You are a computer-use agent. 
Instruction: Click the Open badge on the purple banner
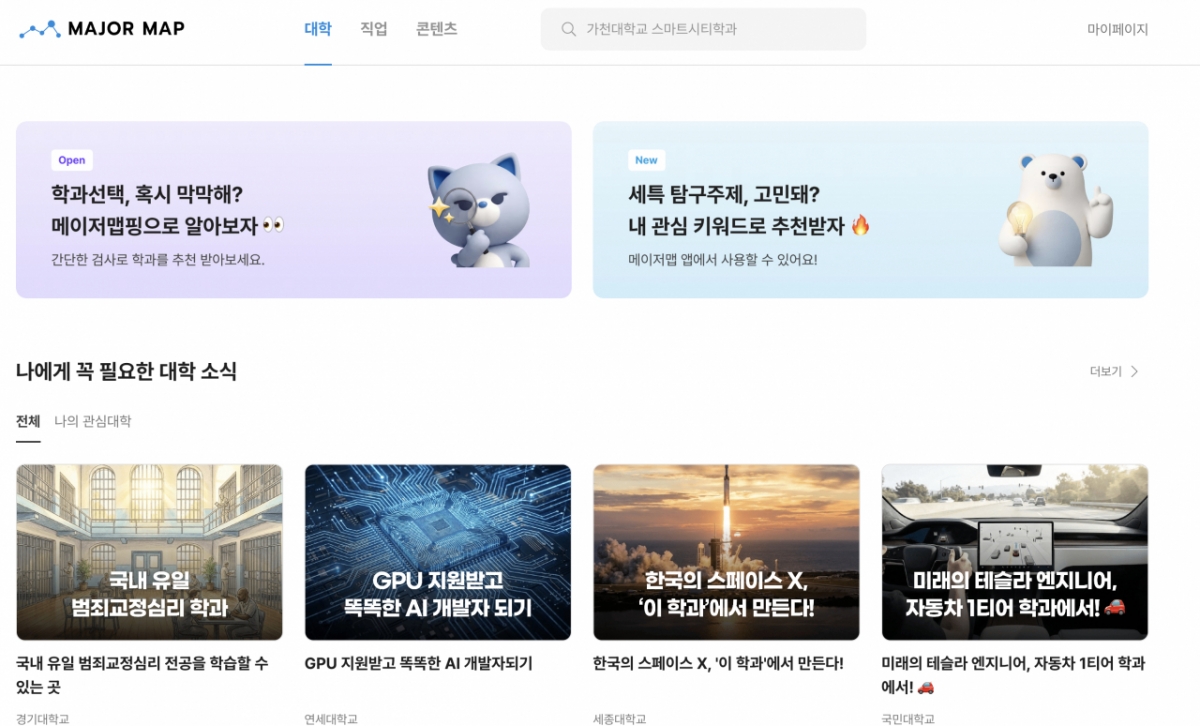(71, 160)
